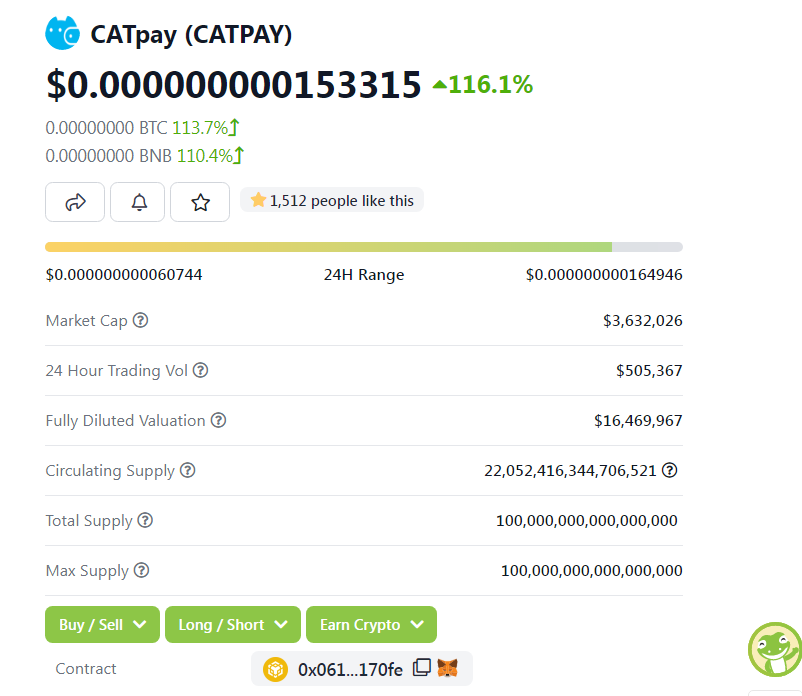Click the 24H Range label
Image resolution: width=802 pixels, height=696 pixels.
click(x=364, y=275)
